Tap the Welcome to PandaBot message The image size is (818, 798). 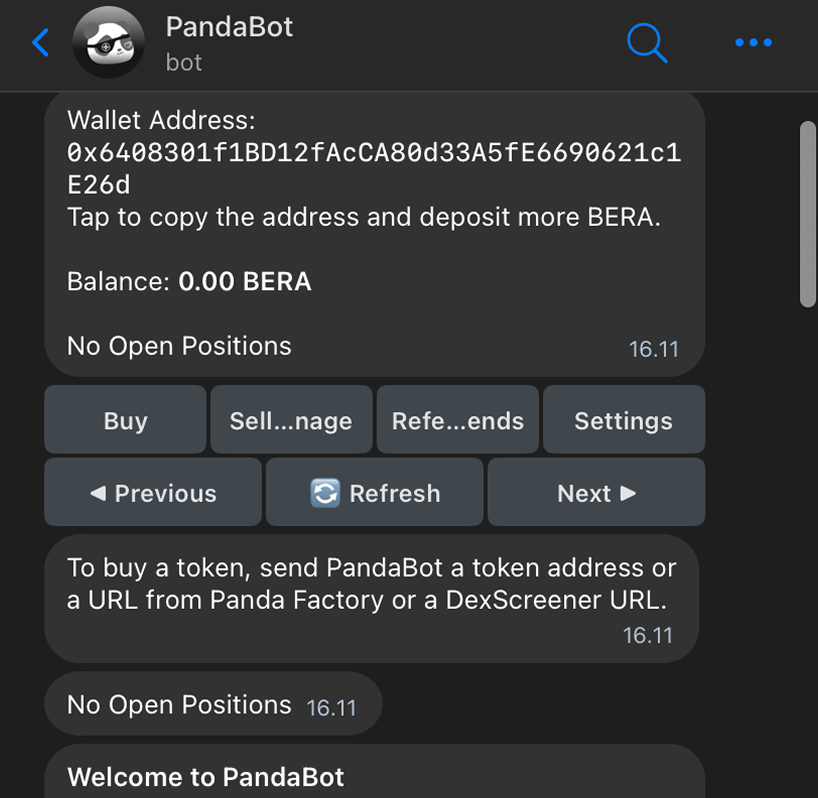(x=206, y=777)
